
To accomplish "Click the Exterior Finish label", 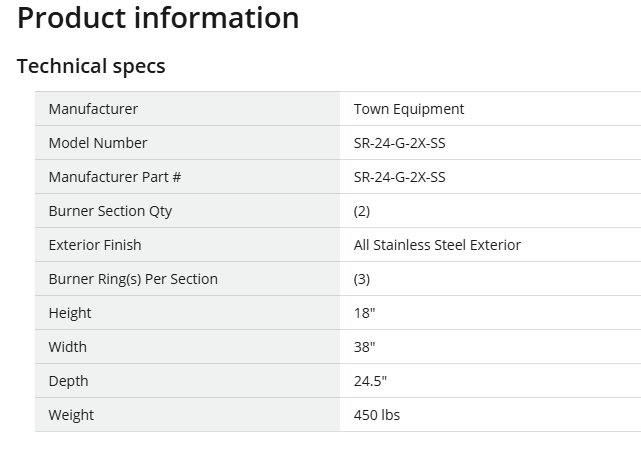I will tap(95, 245).
